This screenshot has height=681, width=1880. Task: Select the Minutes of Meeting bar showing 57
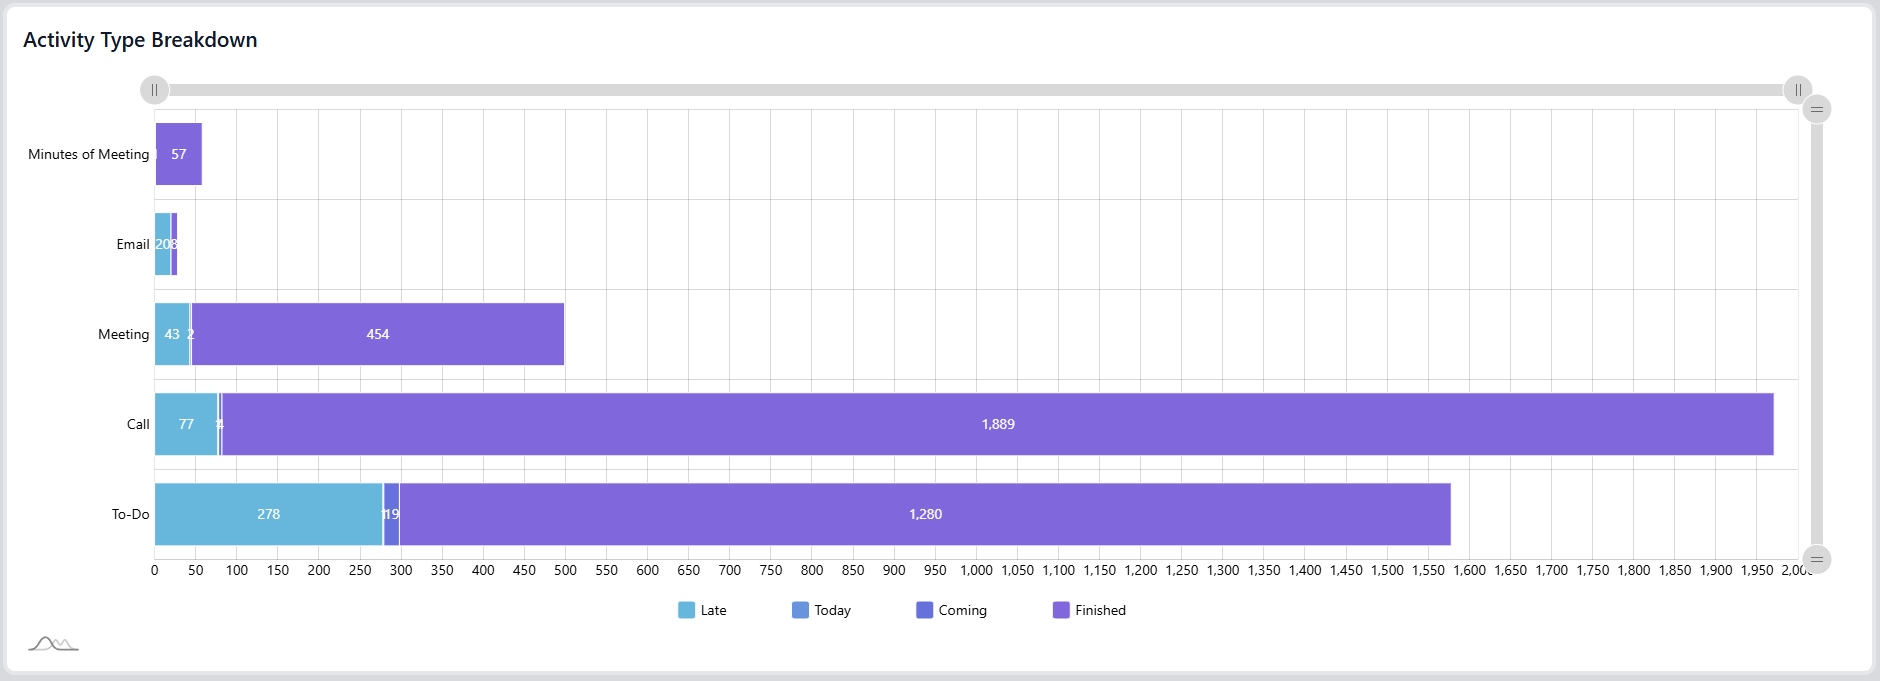180,154
